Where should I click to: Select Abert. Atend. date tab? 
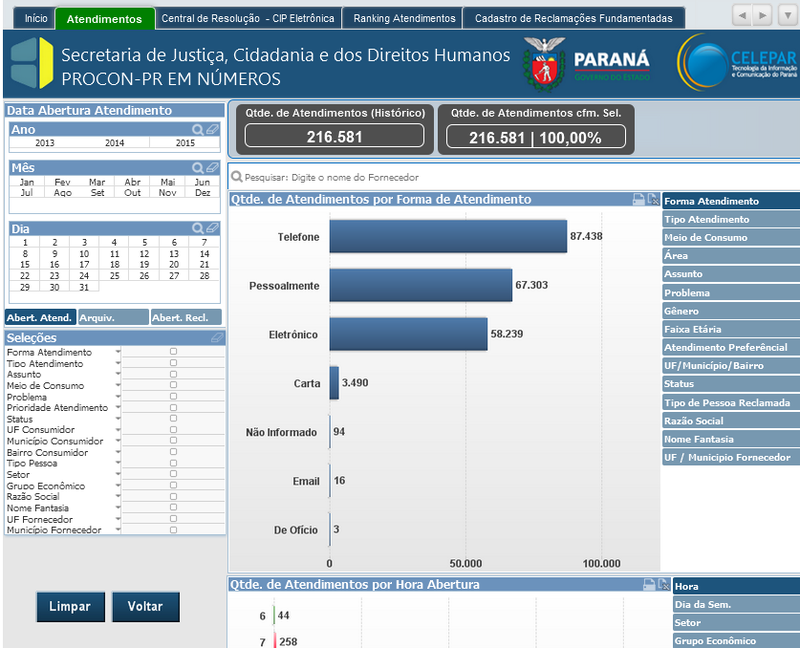[x=40, y=317]
